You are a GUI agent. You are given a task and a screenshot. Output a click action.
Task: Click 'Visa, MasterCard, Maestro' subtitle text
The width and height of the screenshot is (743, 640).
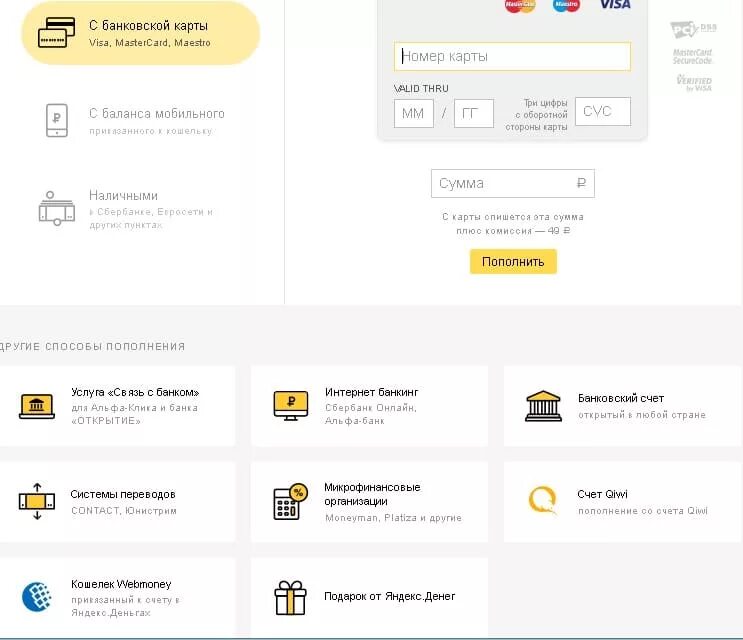click(150, 43)
